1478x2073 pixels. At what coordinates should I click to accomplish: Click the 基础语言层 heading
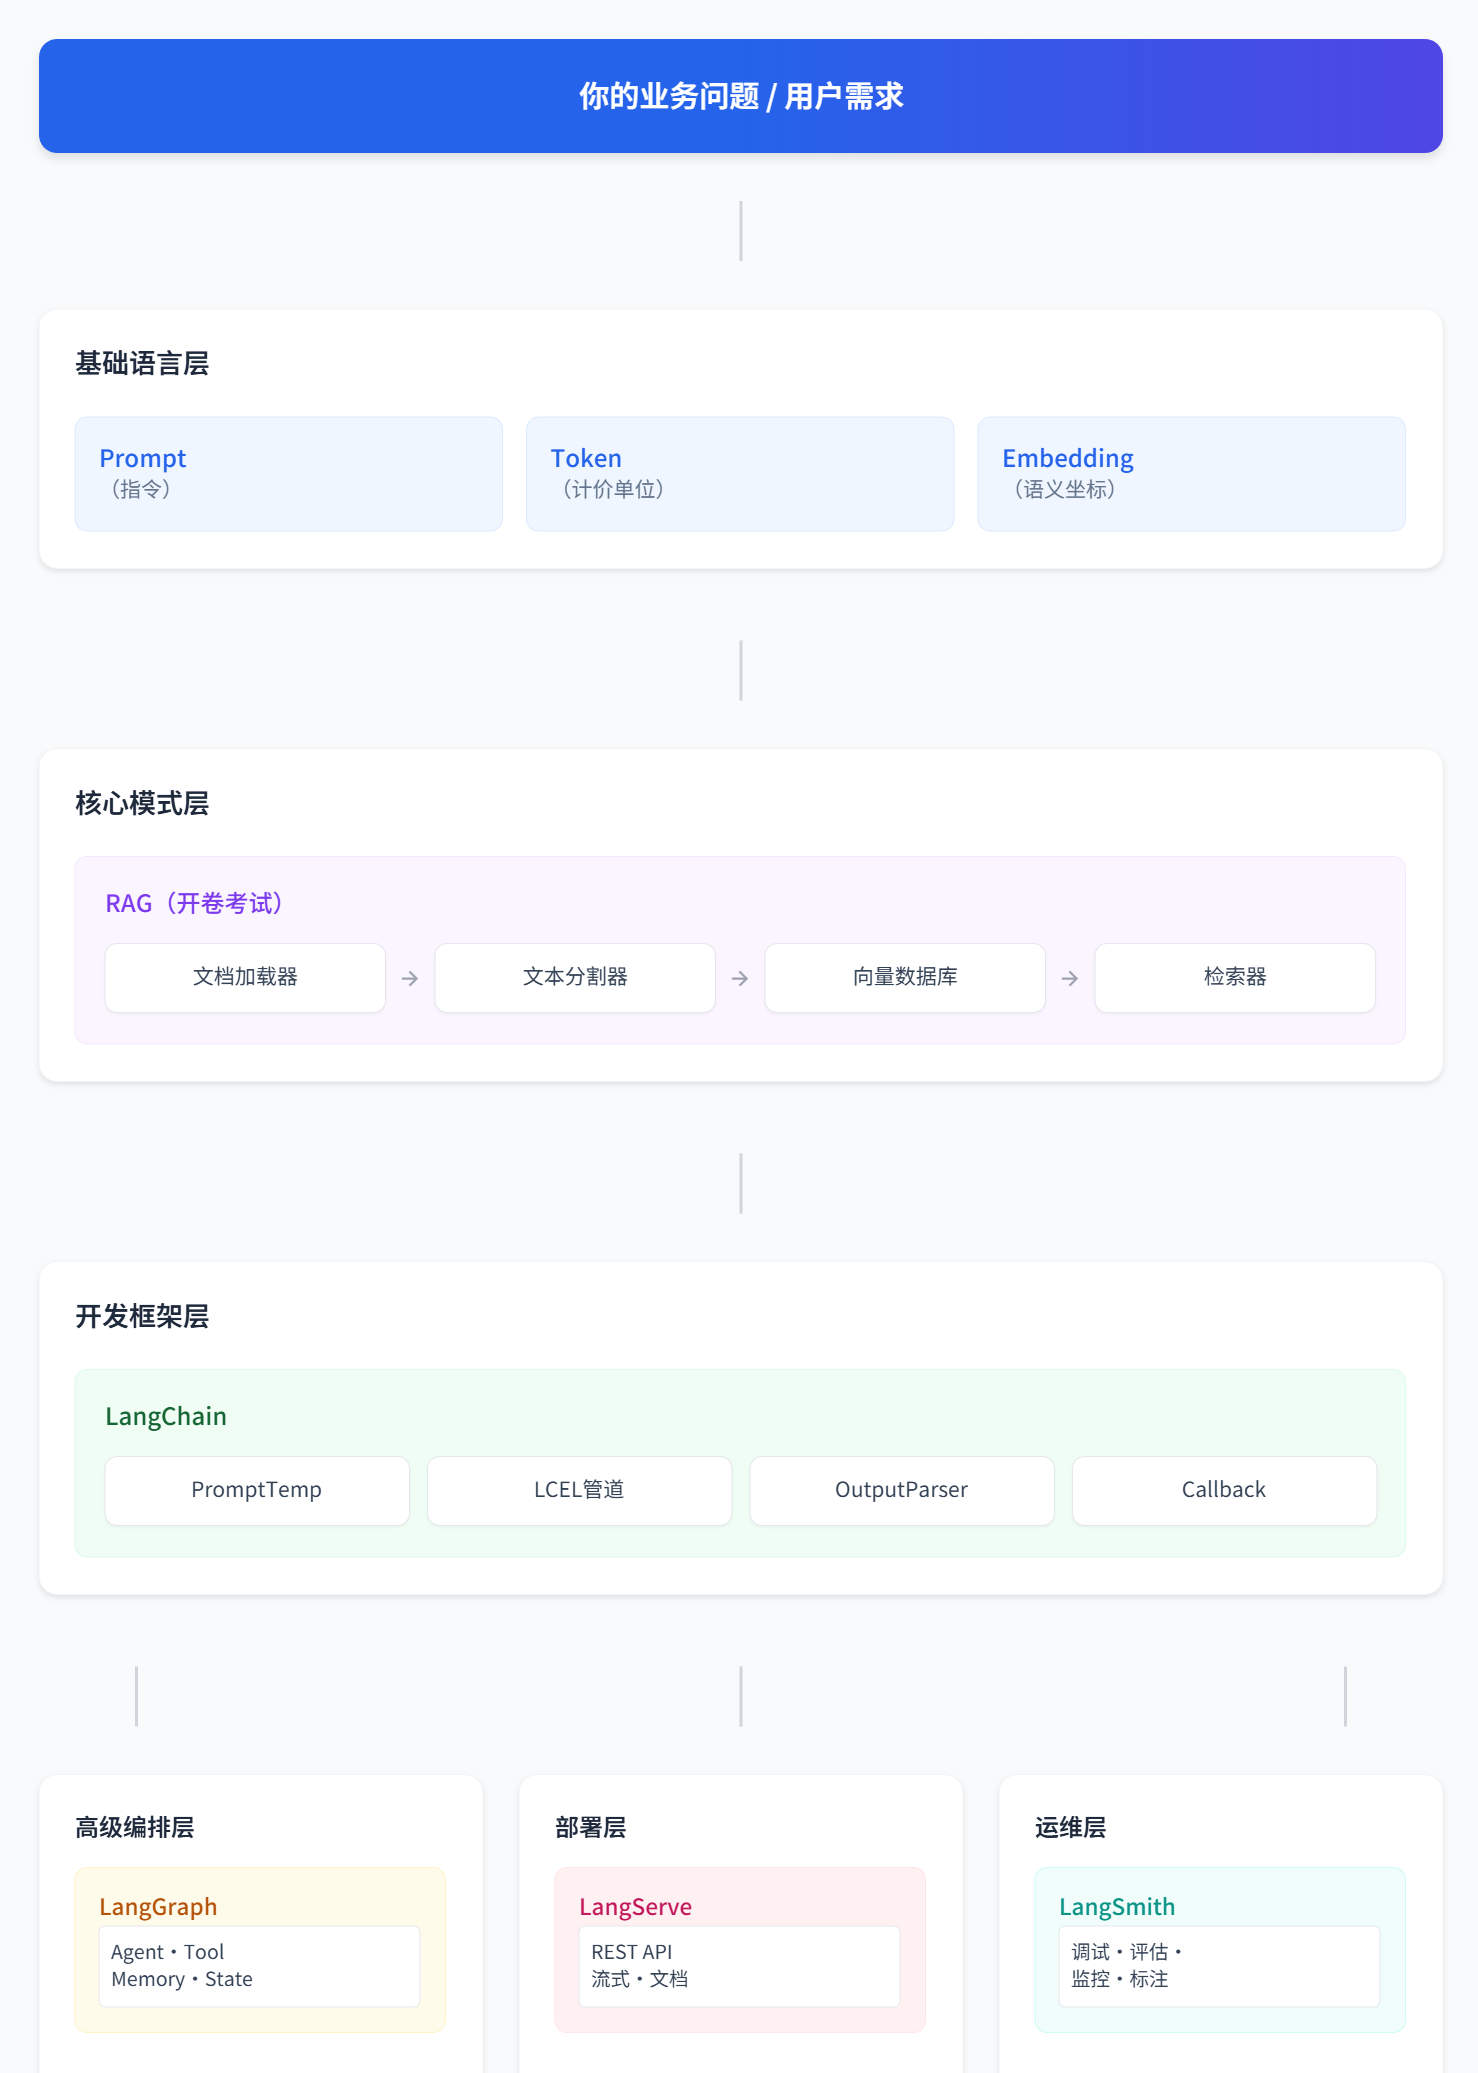(142, 364)
